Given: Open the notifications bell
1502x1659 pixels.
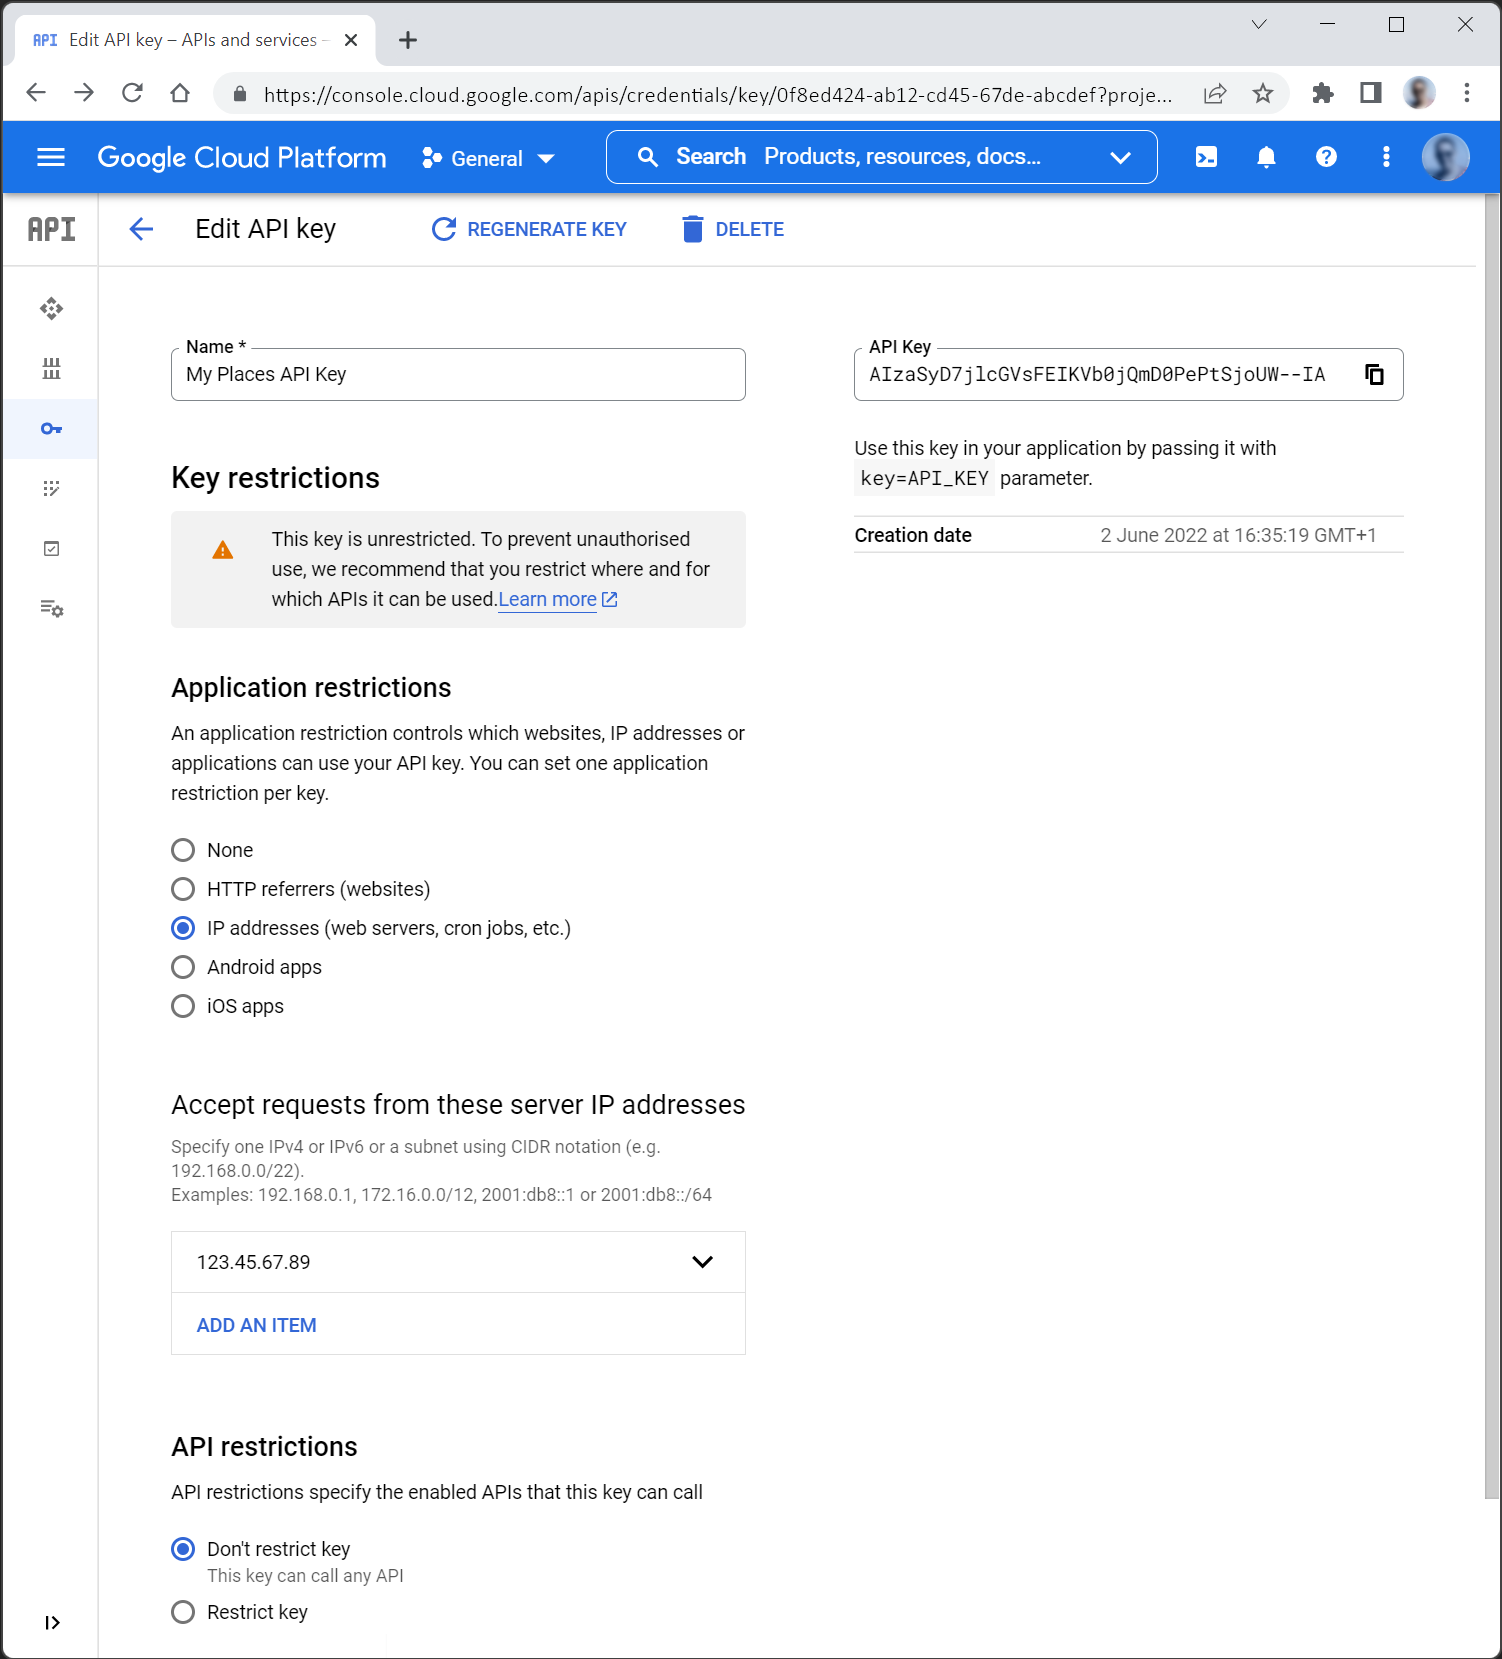Looking at the screenshot, I should coord(1266,157).
